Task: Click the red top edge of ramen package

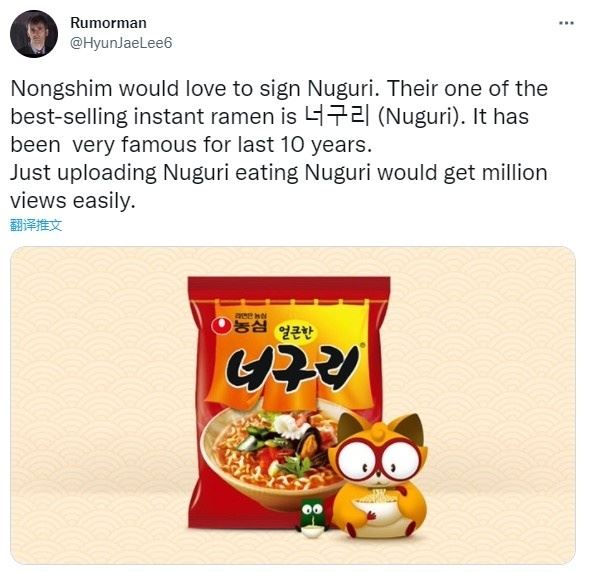Action: coord(289,288)
